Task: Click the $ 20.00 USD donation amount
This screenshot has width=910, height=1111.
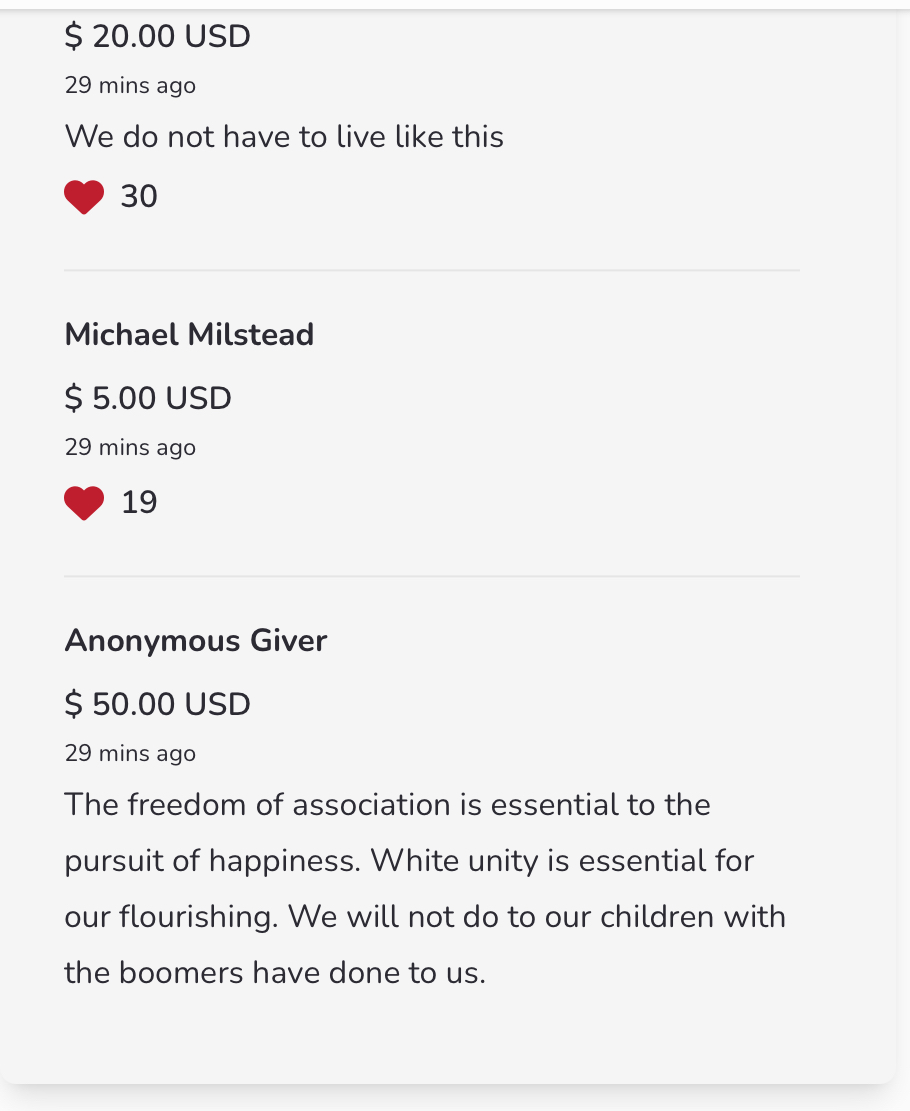Action: [x=157, y=37]
